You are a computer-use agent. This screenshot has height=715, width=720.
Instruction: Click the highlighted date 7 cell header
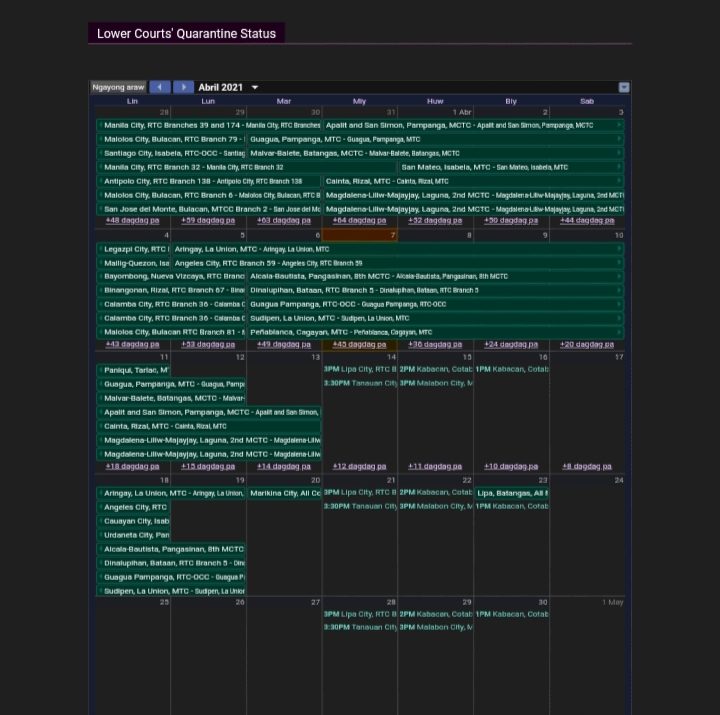(x=359, y=235)
